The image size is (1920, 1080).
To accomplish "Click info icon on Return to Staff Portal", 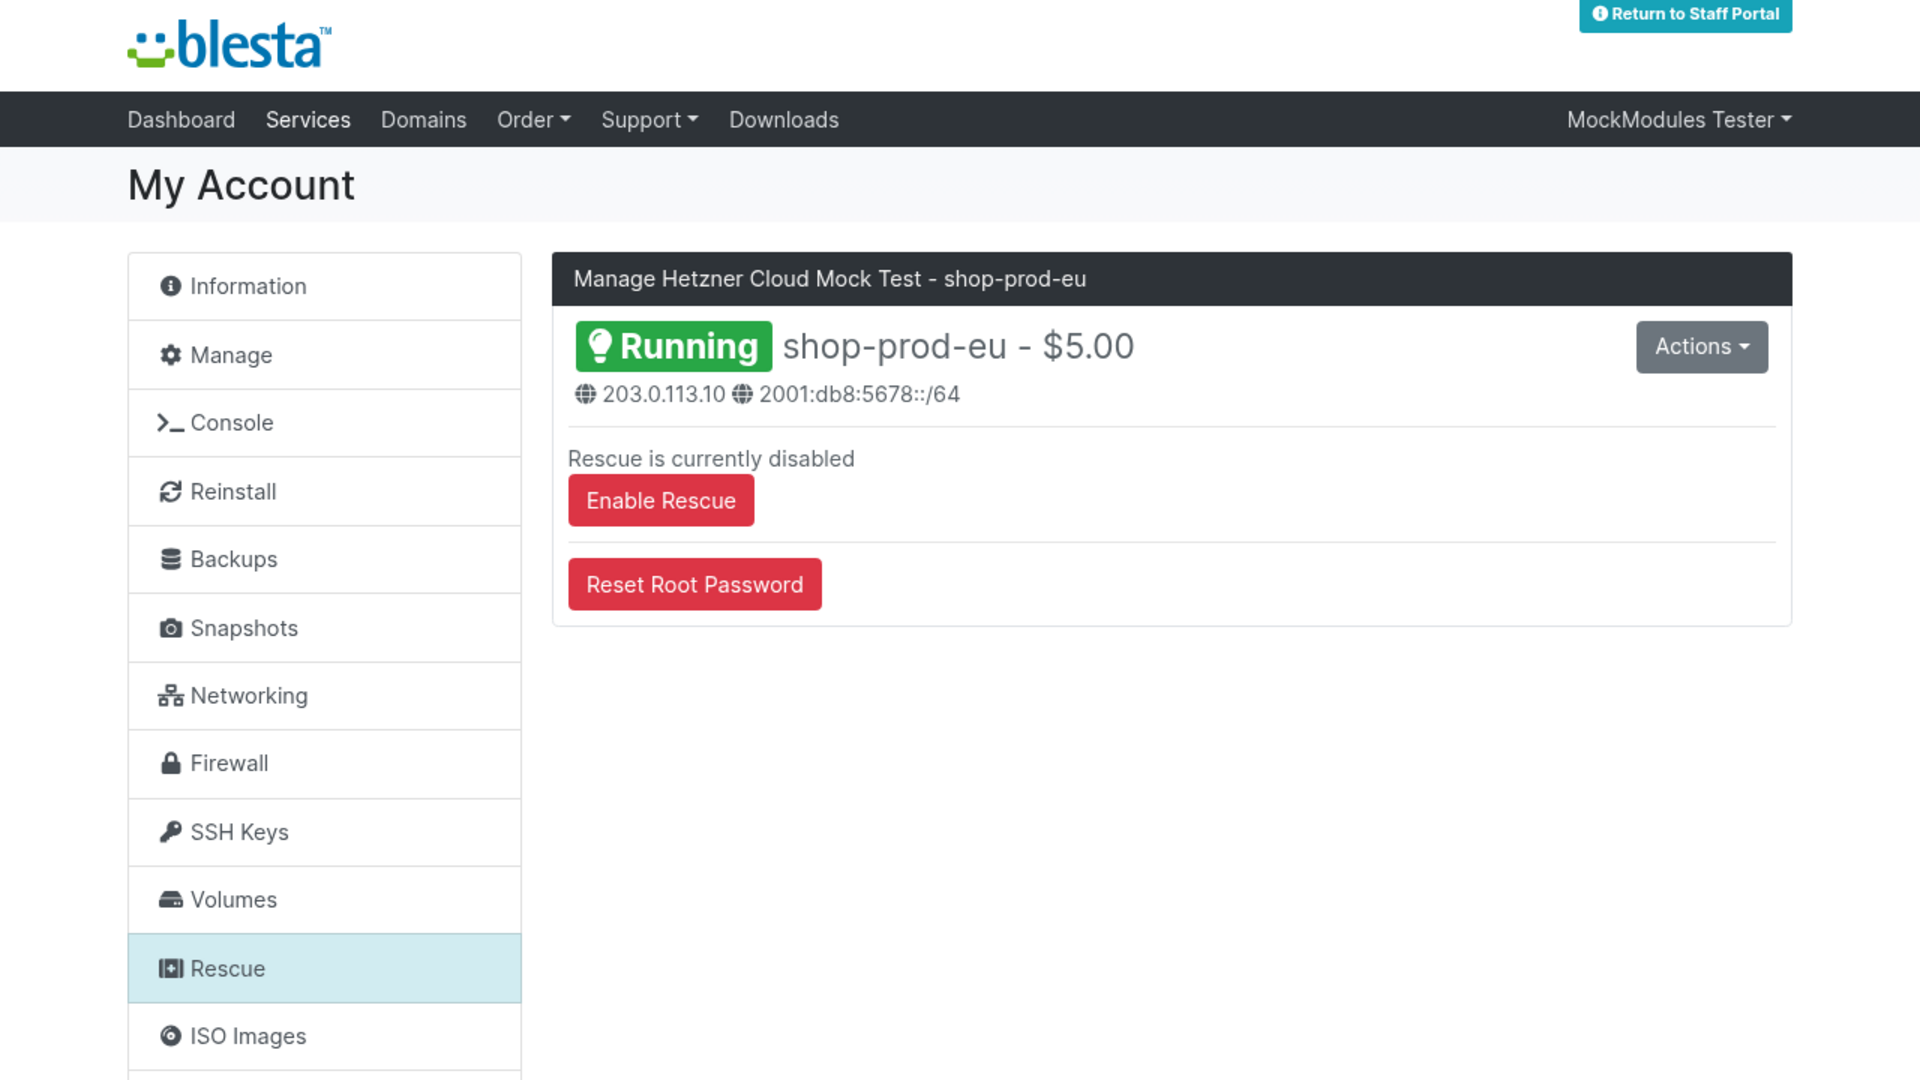I will (1600, 14).
